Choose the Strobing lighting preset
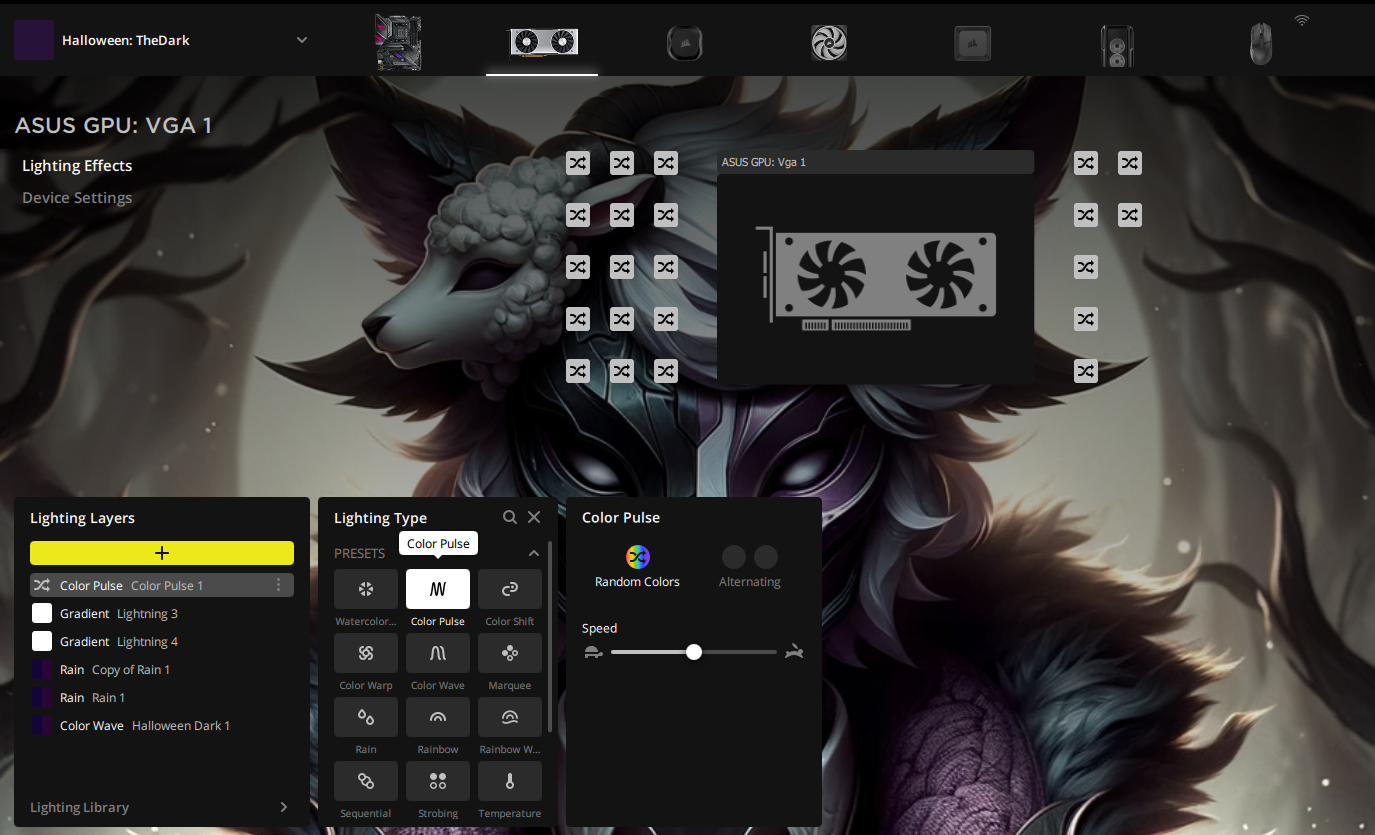This screenshot has width=1375, height=835. (x=438, y=781)
